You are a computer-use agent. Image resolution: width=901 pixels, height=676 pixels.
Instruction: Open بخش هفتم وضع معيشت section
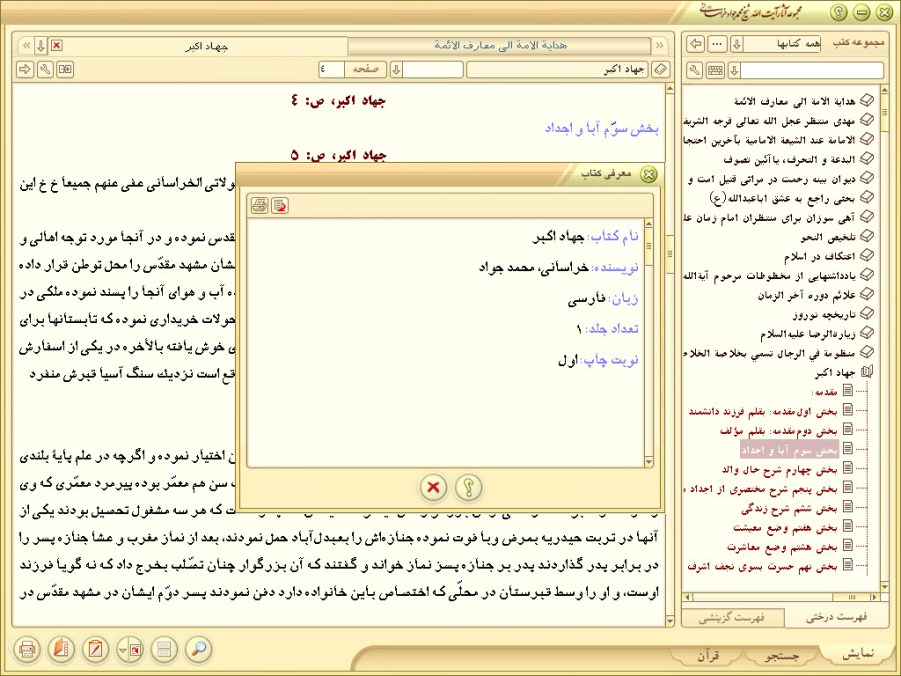[x=786, y=527]
